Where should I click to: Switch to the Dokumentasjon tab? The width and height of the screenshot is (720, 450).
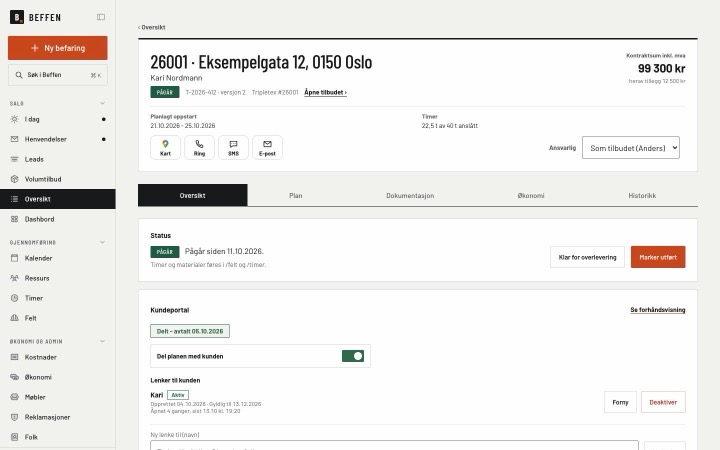coord(410,196)
